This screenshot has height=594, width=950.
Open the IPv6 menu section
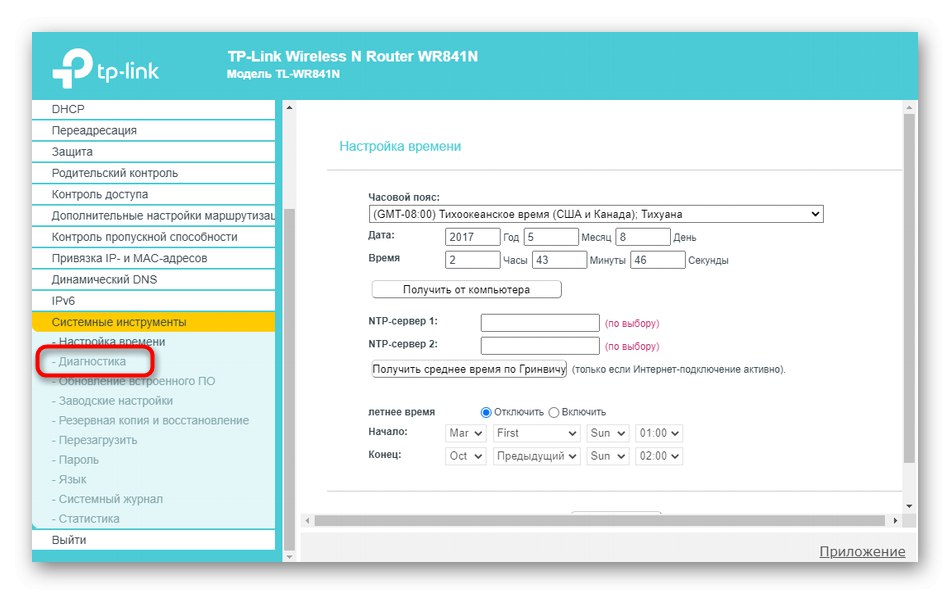pos(153,300)
